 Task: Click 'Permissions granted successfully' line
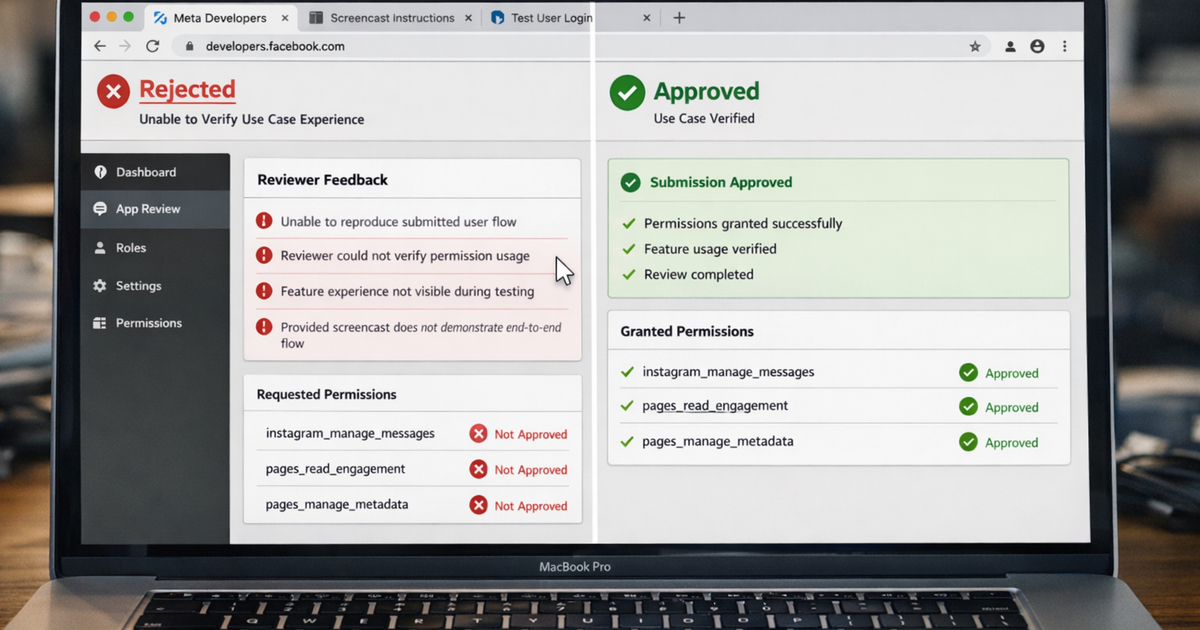click(743, 224)
